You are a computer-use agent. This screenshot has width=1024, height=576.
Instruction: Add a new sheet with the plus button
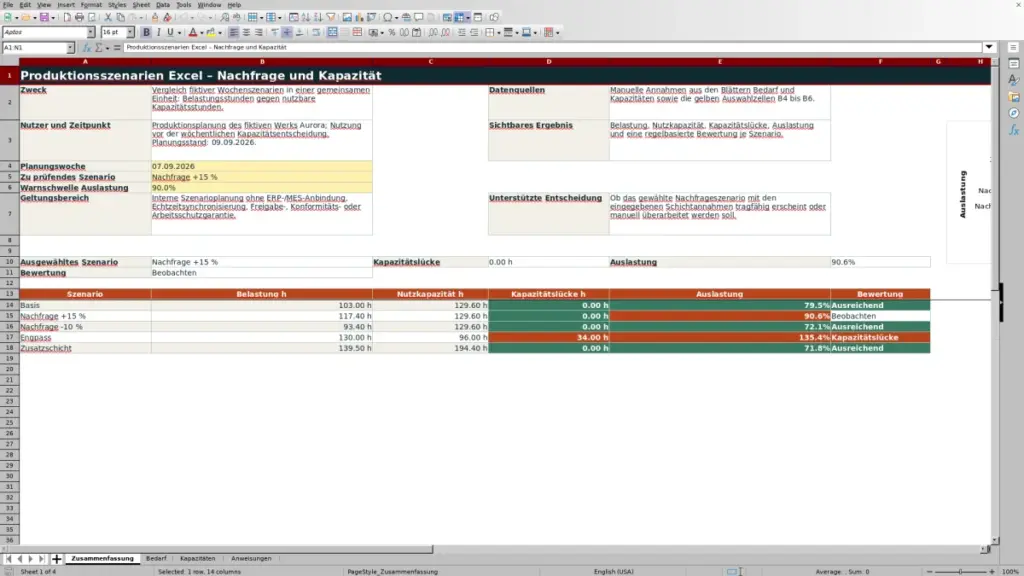pos(57,559)
